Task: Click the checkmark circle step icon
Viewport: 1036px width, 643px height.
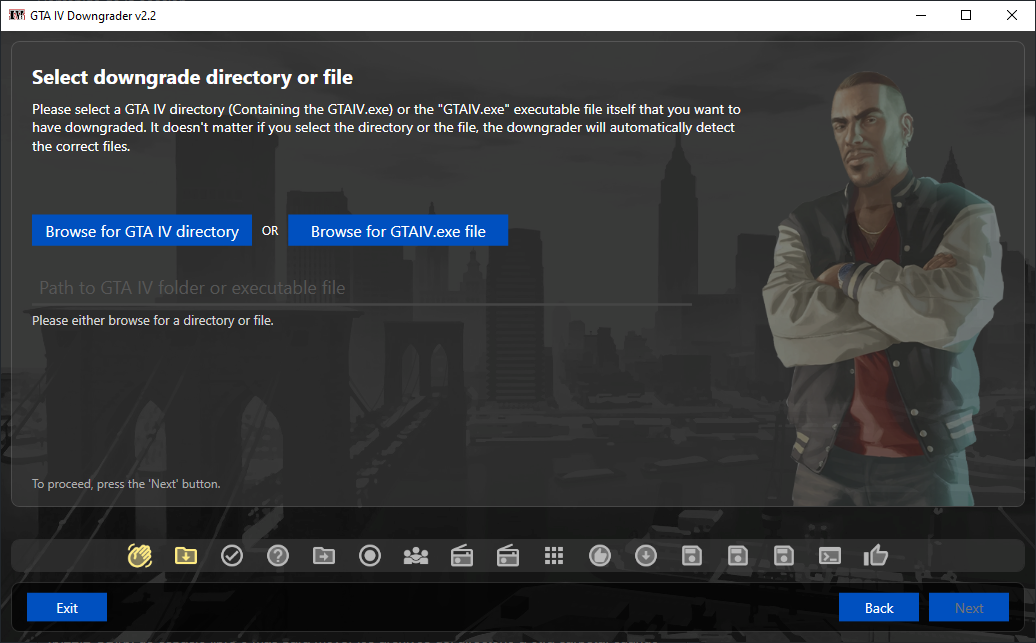Action: click(232, 556)
